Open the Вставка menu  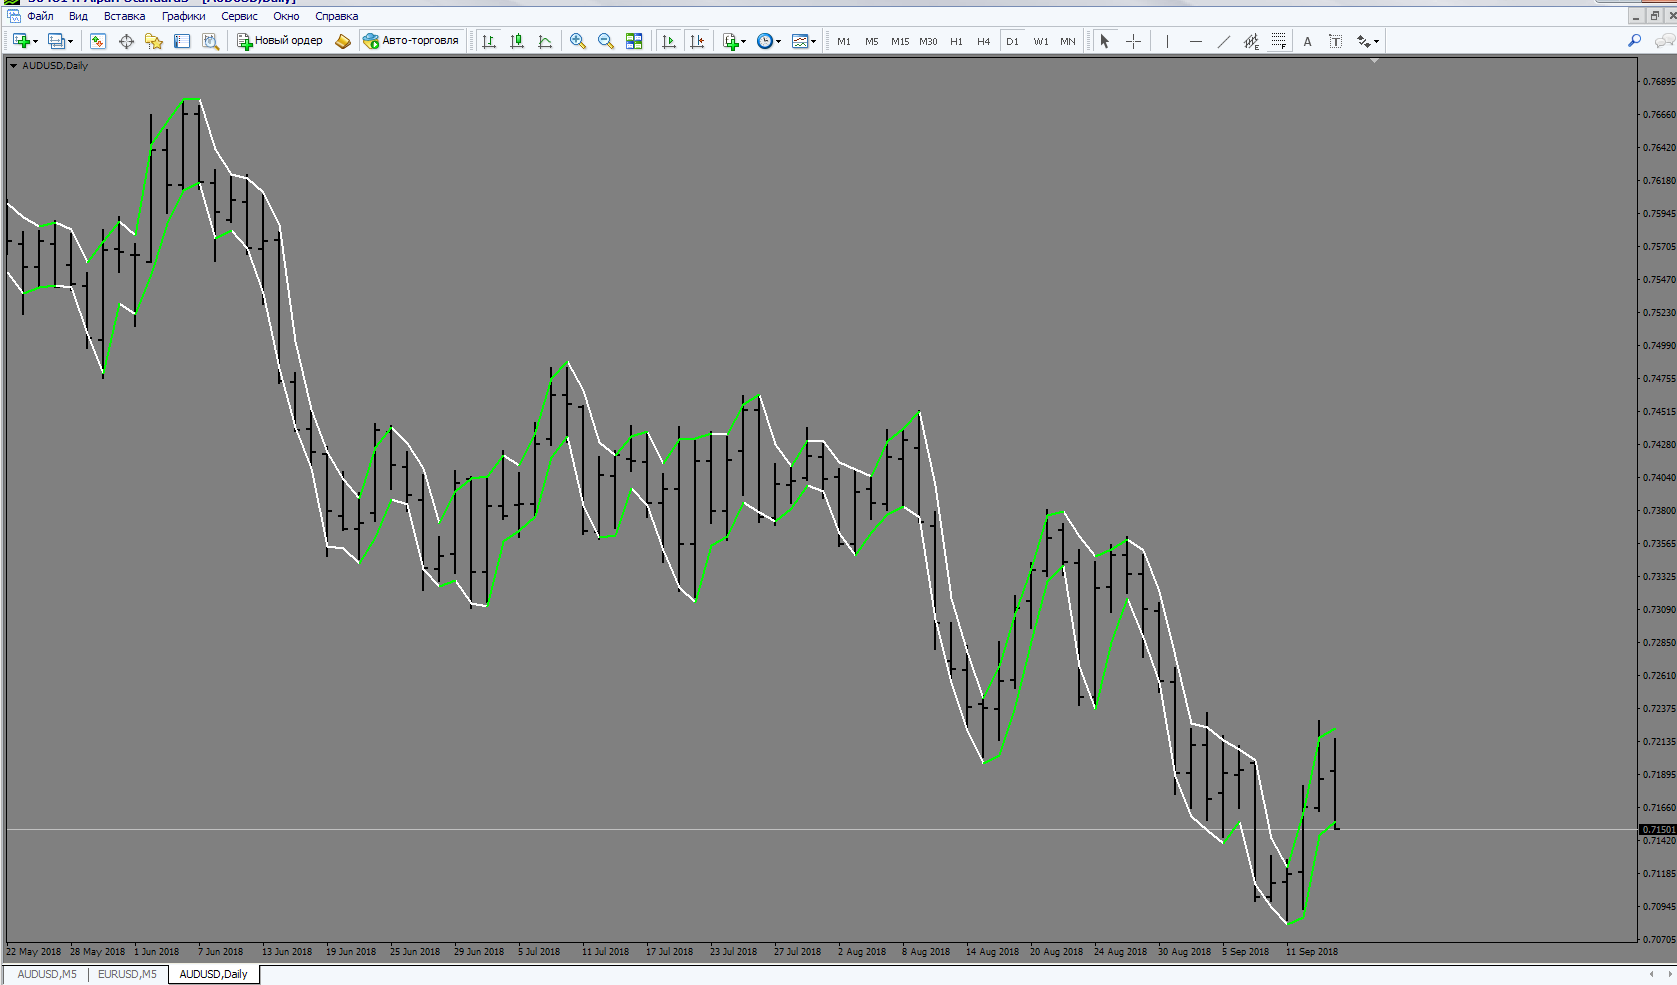tap(125, 16)
